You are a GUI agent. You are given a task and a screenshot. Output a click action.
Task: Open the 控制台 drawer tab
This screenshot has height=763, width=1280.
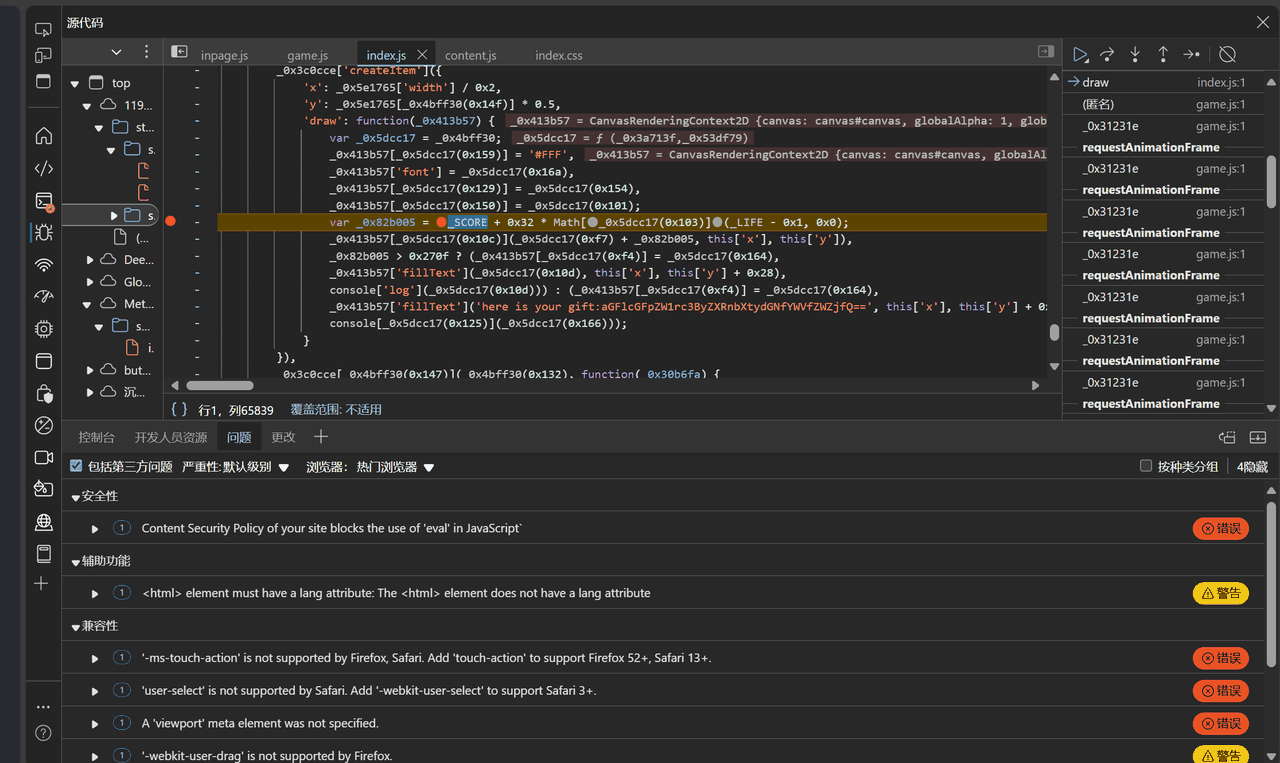[97, 437]
